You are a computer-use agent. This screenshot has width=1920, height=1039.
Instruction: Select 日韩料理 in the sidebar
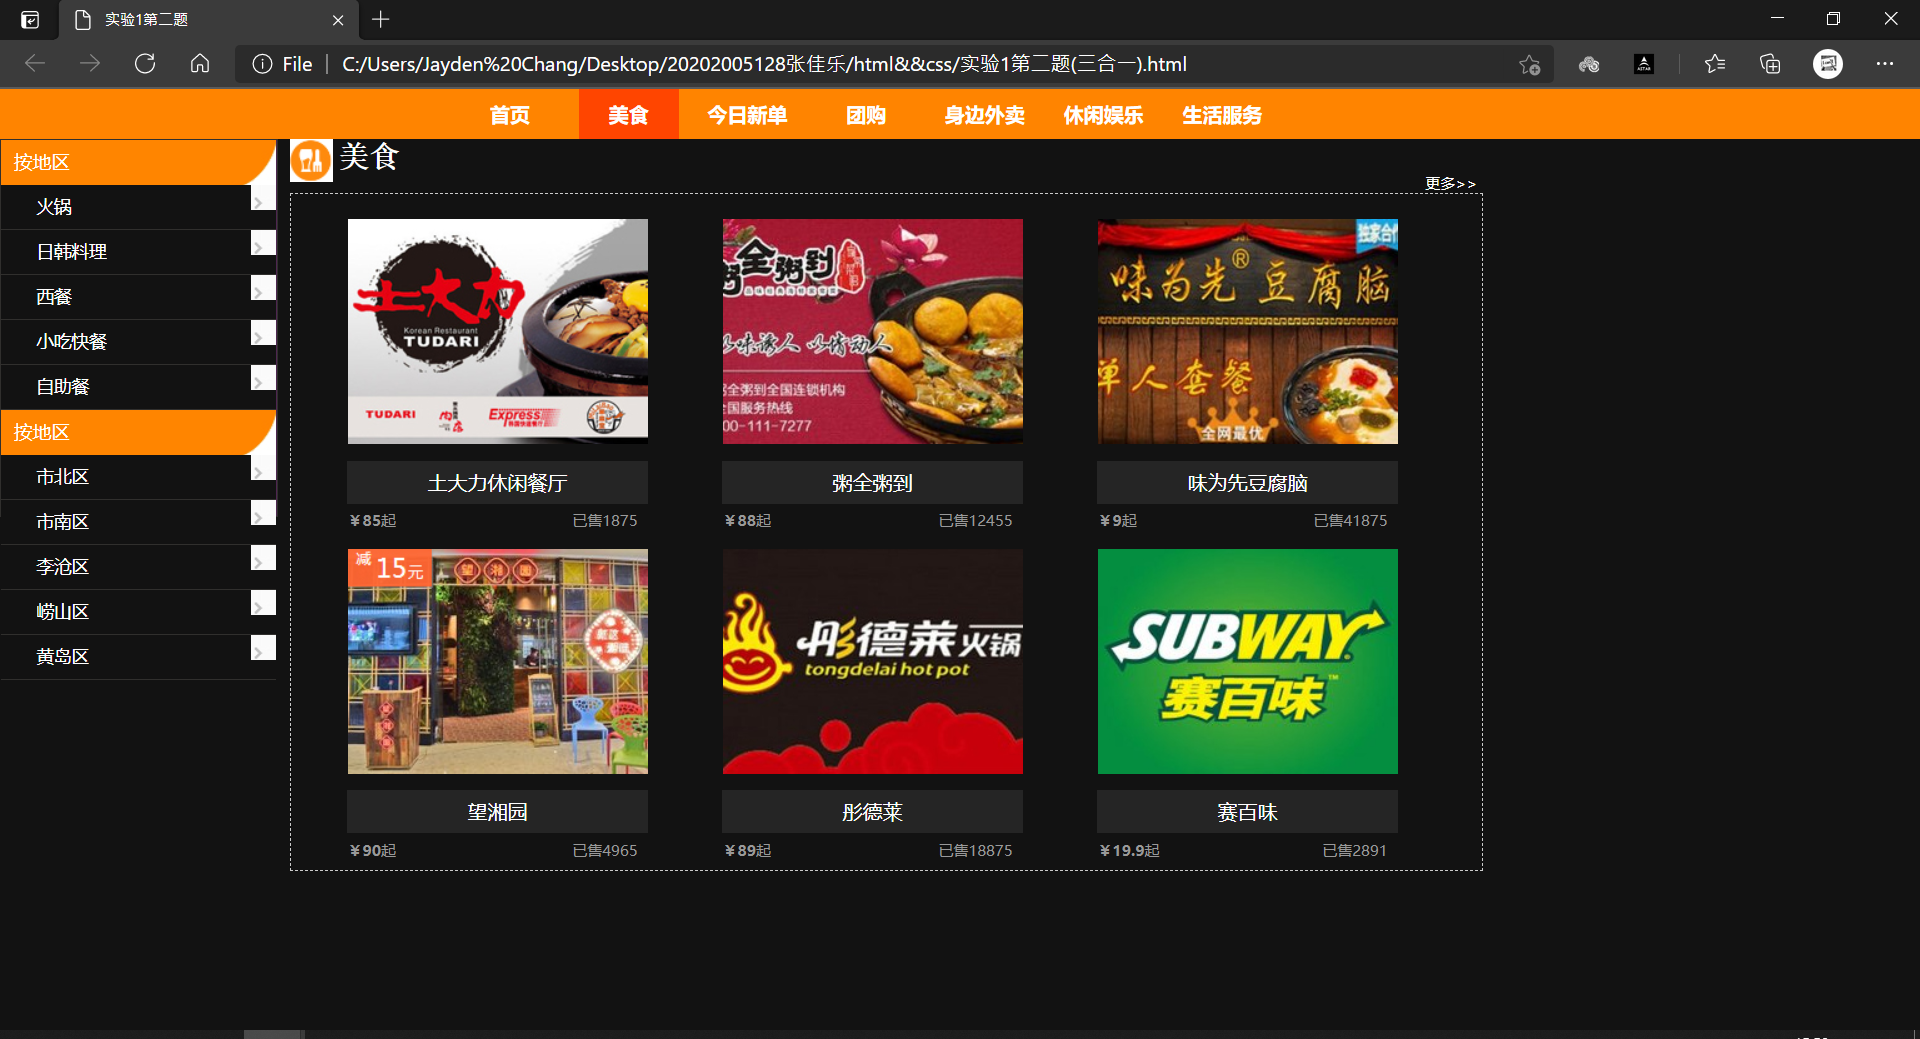point(72,252)
